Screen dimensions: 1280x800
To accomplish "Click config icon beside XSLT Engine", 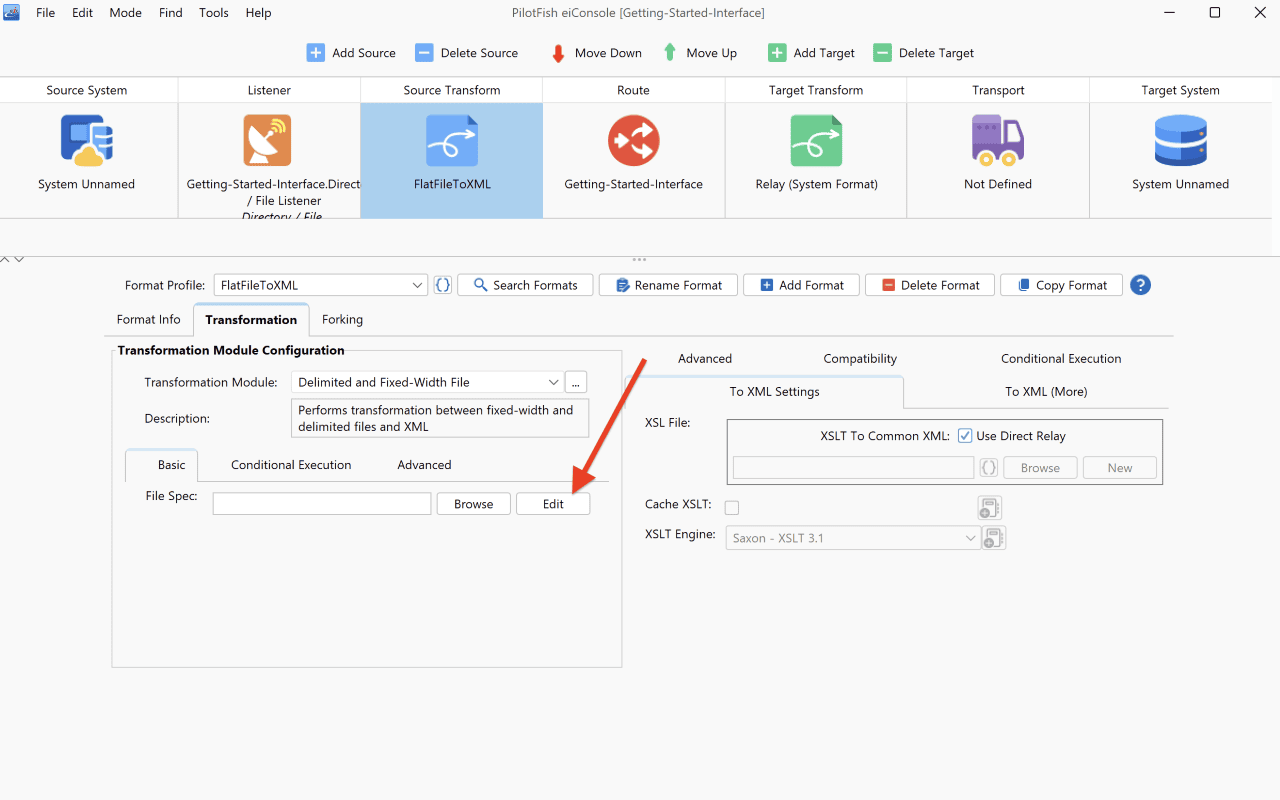I will point(993,538).
